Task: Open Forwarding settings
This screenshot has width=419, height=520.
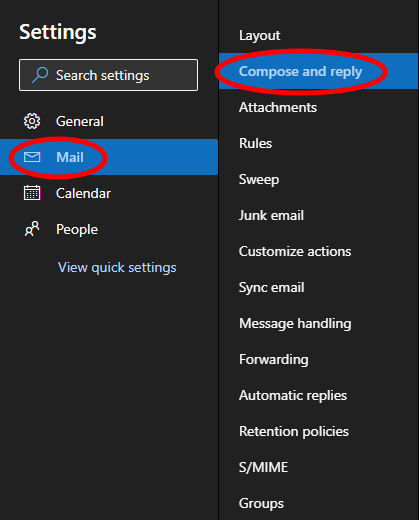Action: (x=318, y=359)
